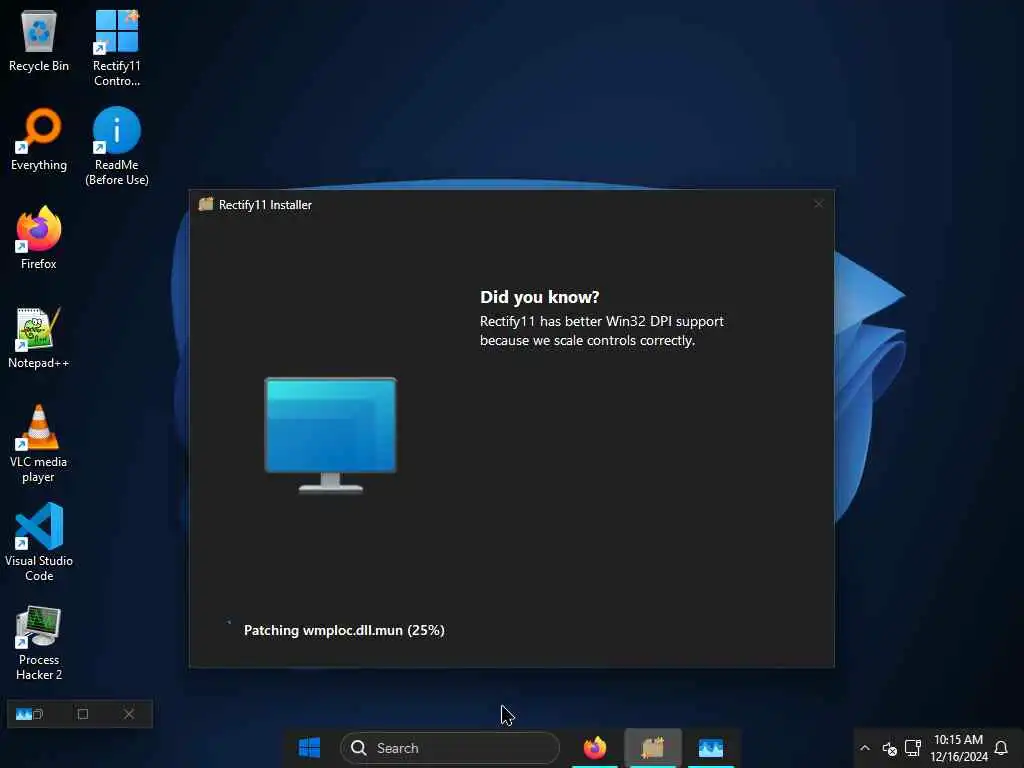
Task: Open the clock showing 10:15 AM
Action: tap(959, 748)
